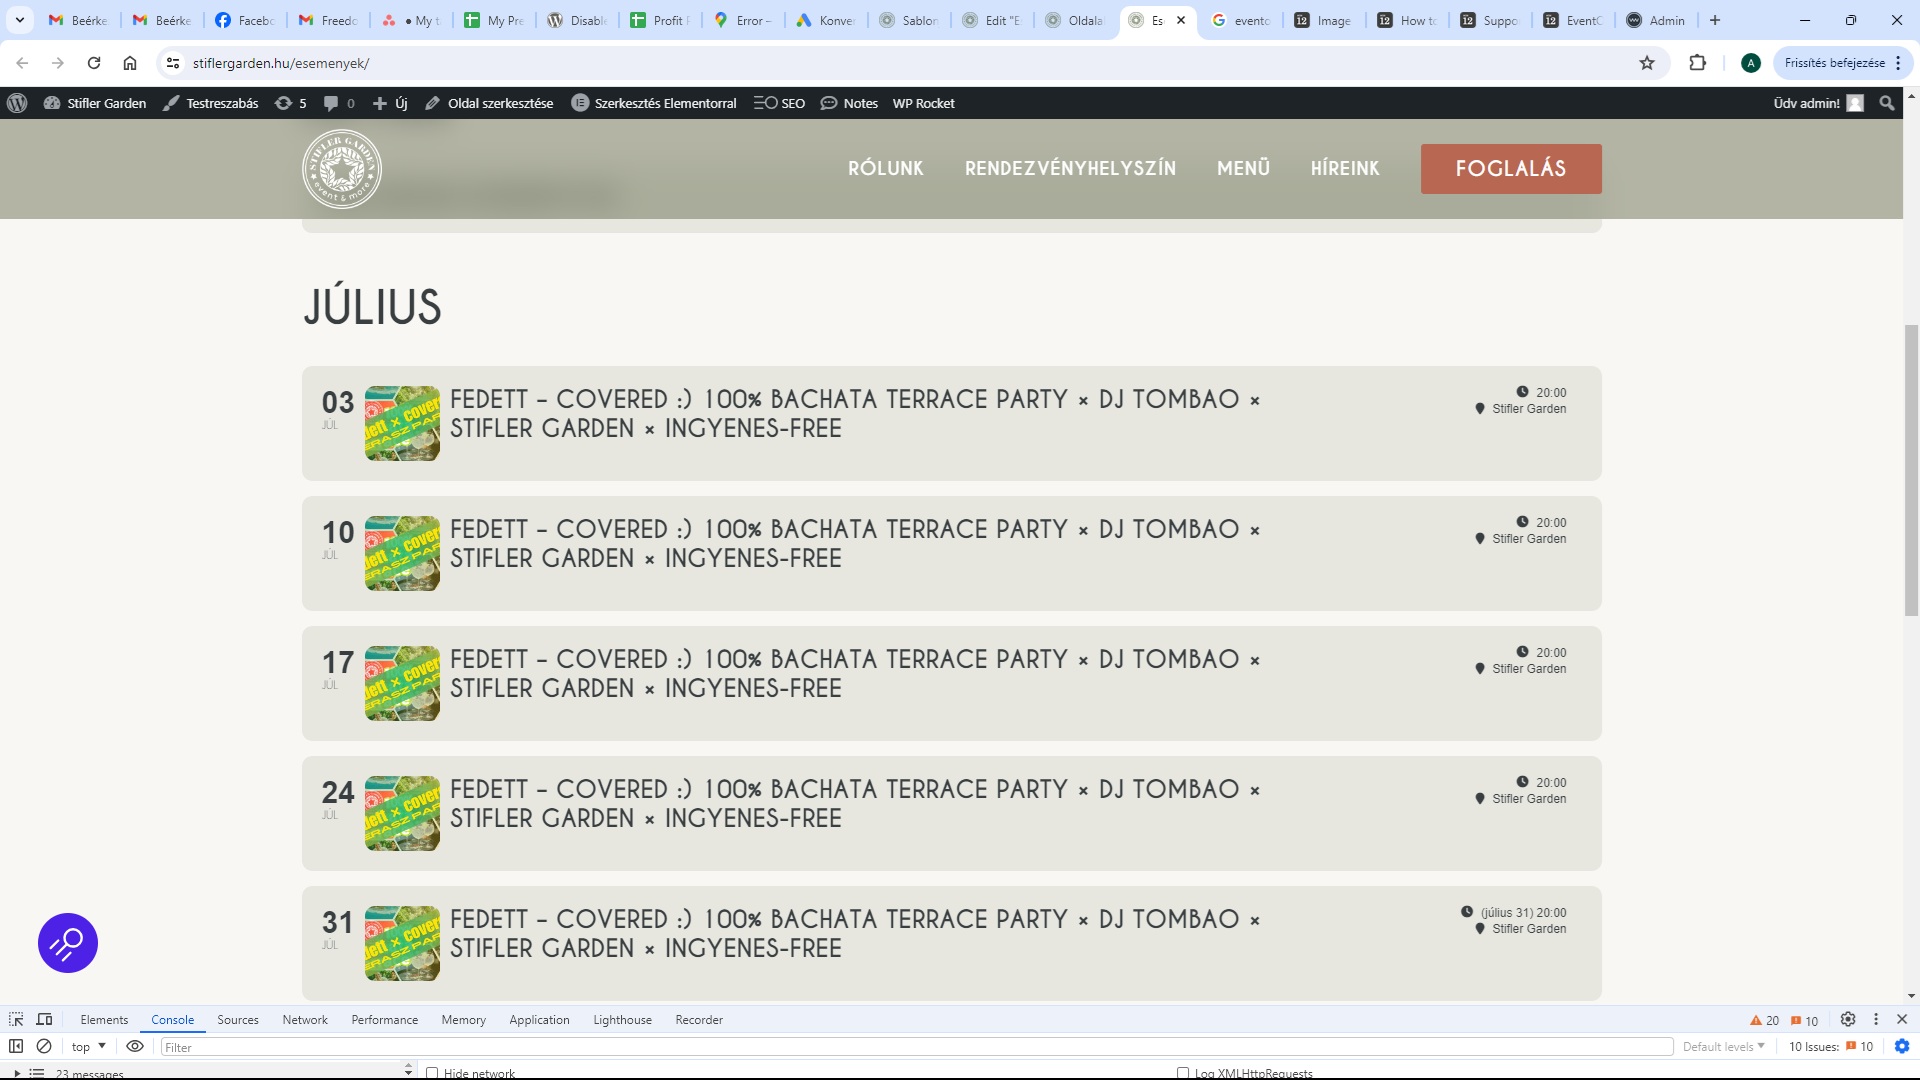Open the blue console settings gear
The height and width of the screenshot is (1080, 1920).
[1902, 1046]
